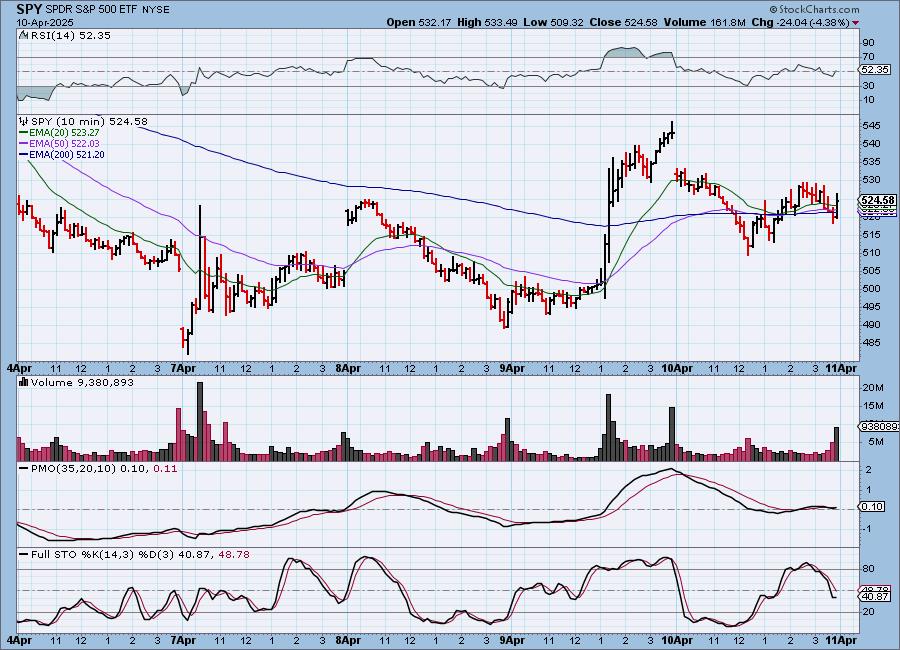900x650 pixels.
Task: Click the RSI(14) 52.35 legend text
Action: point(71,35)
